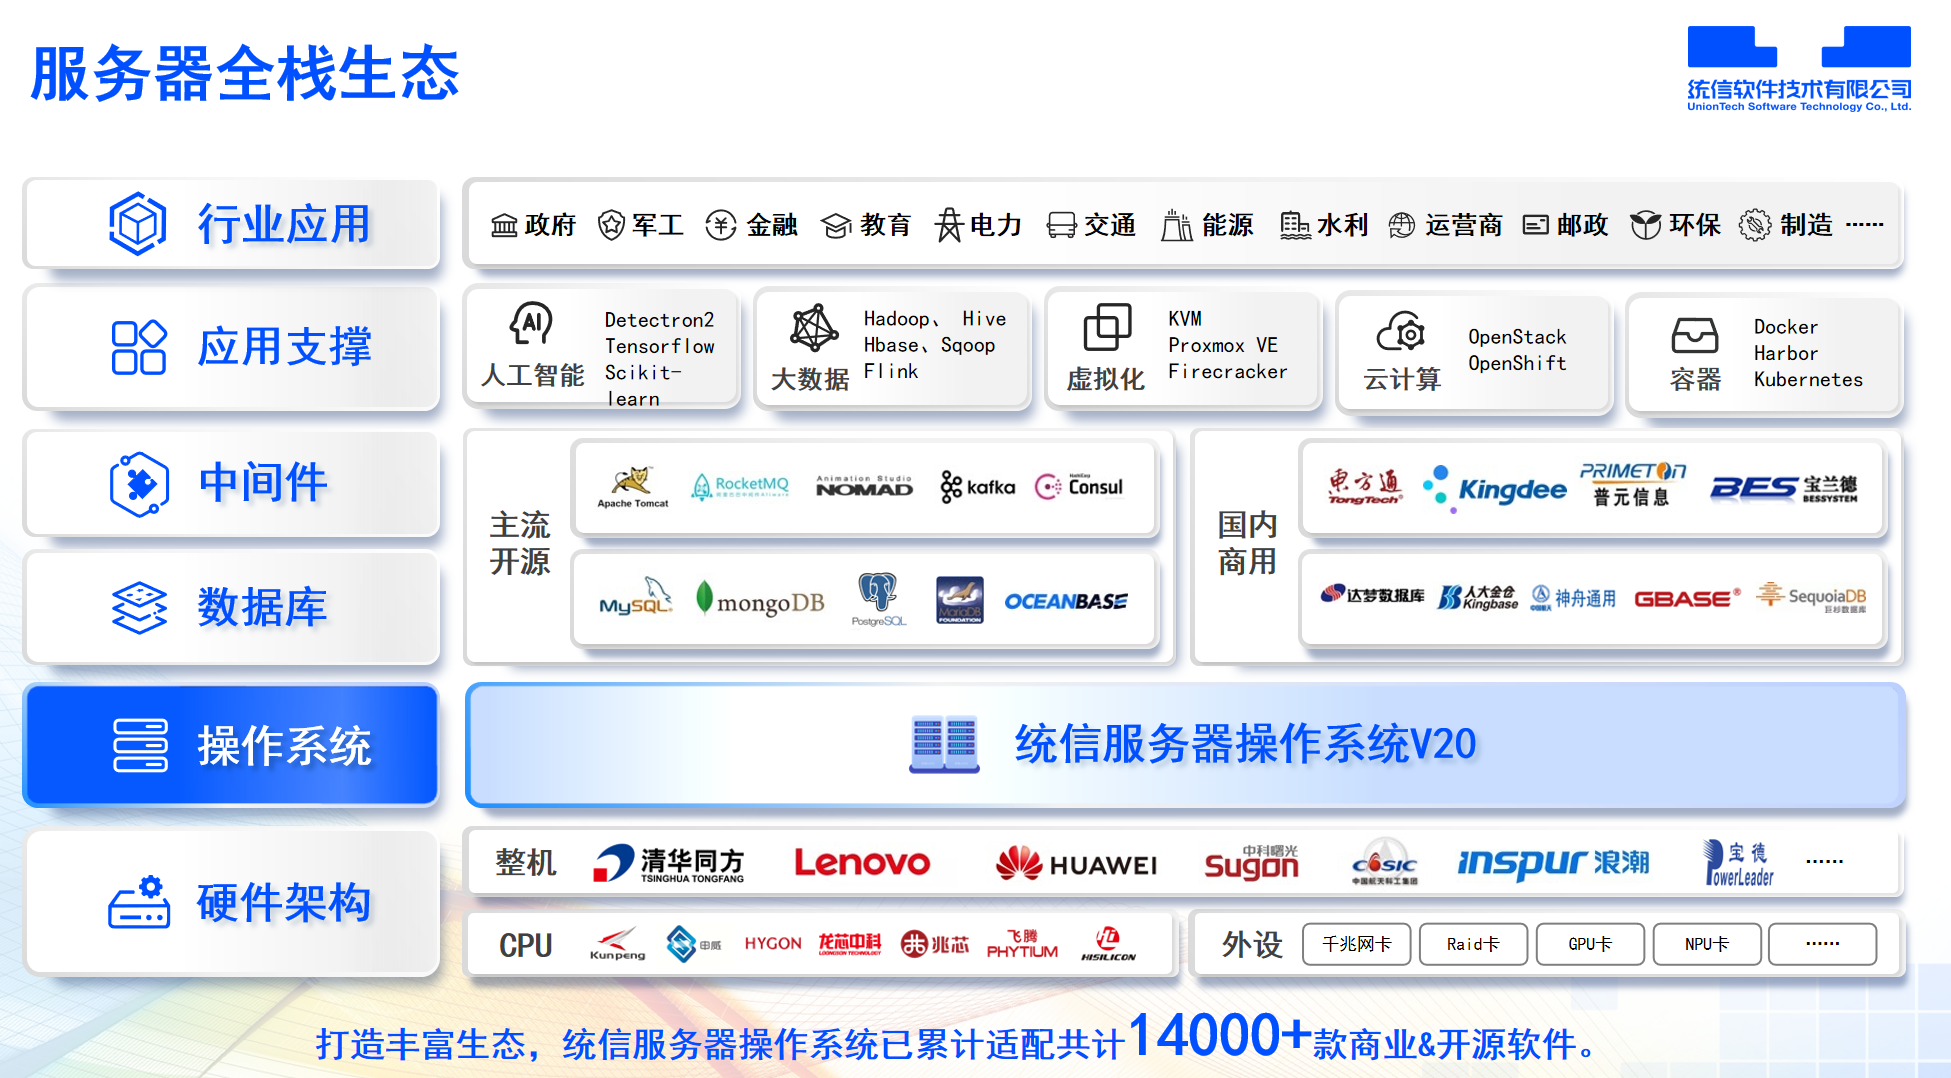Click the Sugon 中科曙光 logo

1251,862
